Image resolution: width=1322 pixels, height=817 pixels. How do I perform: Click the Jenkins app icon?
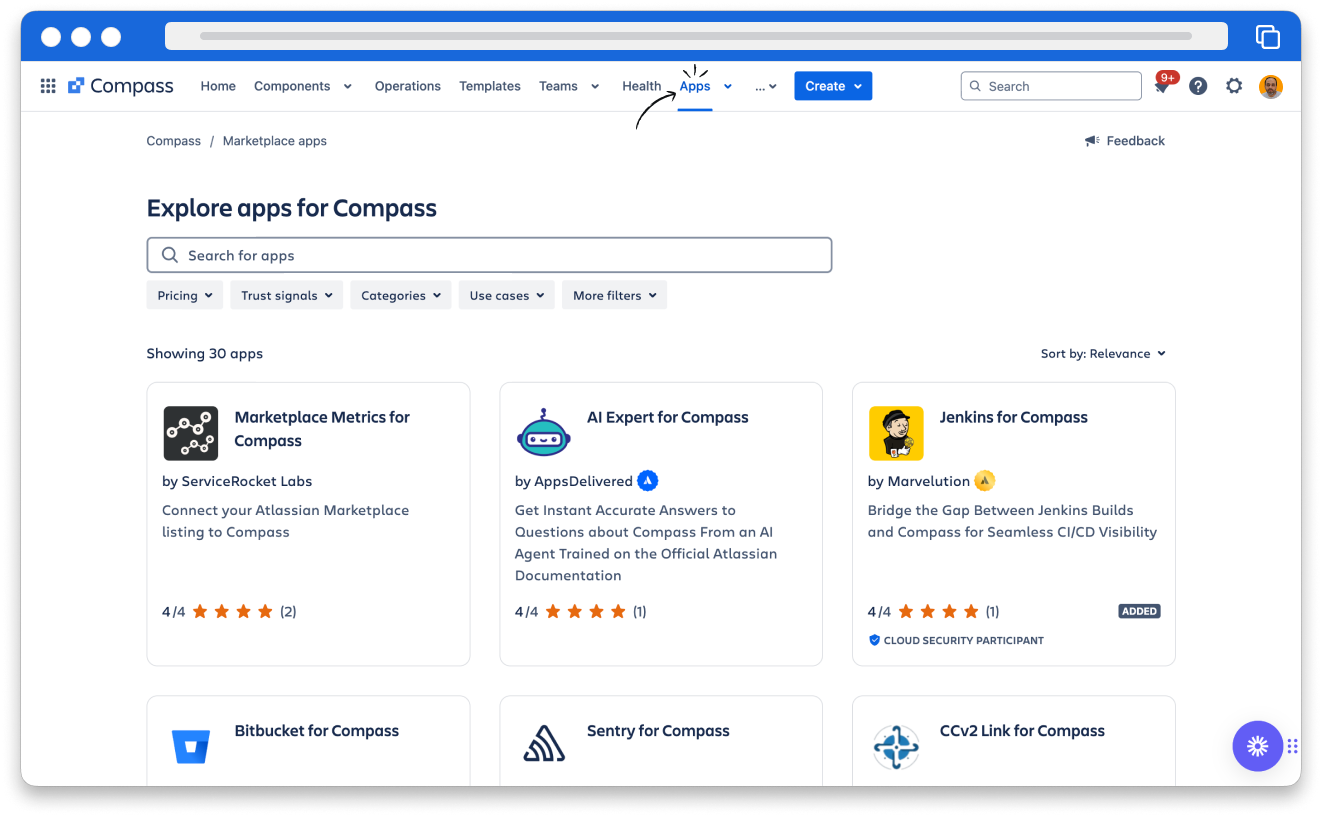(896, 433)
